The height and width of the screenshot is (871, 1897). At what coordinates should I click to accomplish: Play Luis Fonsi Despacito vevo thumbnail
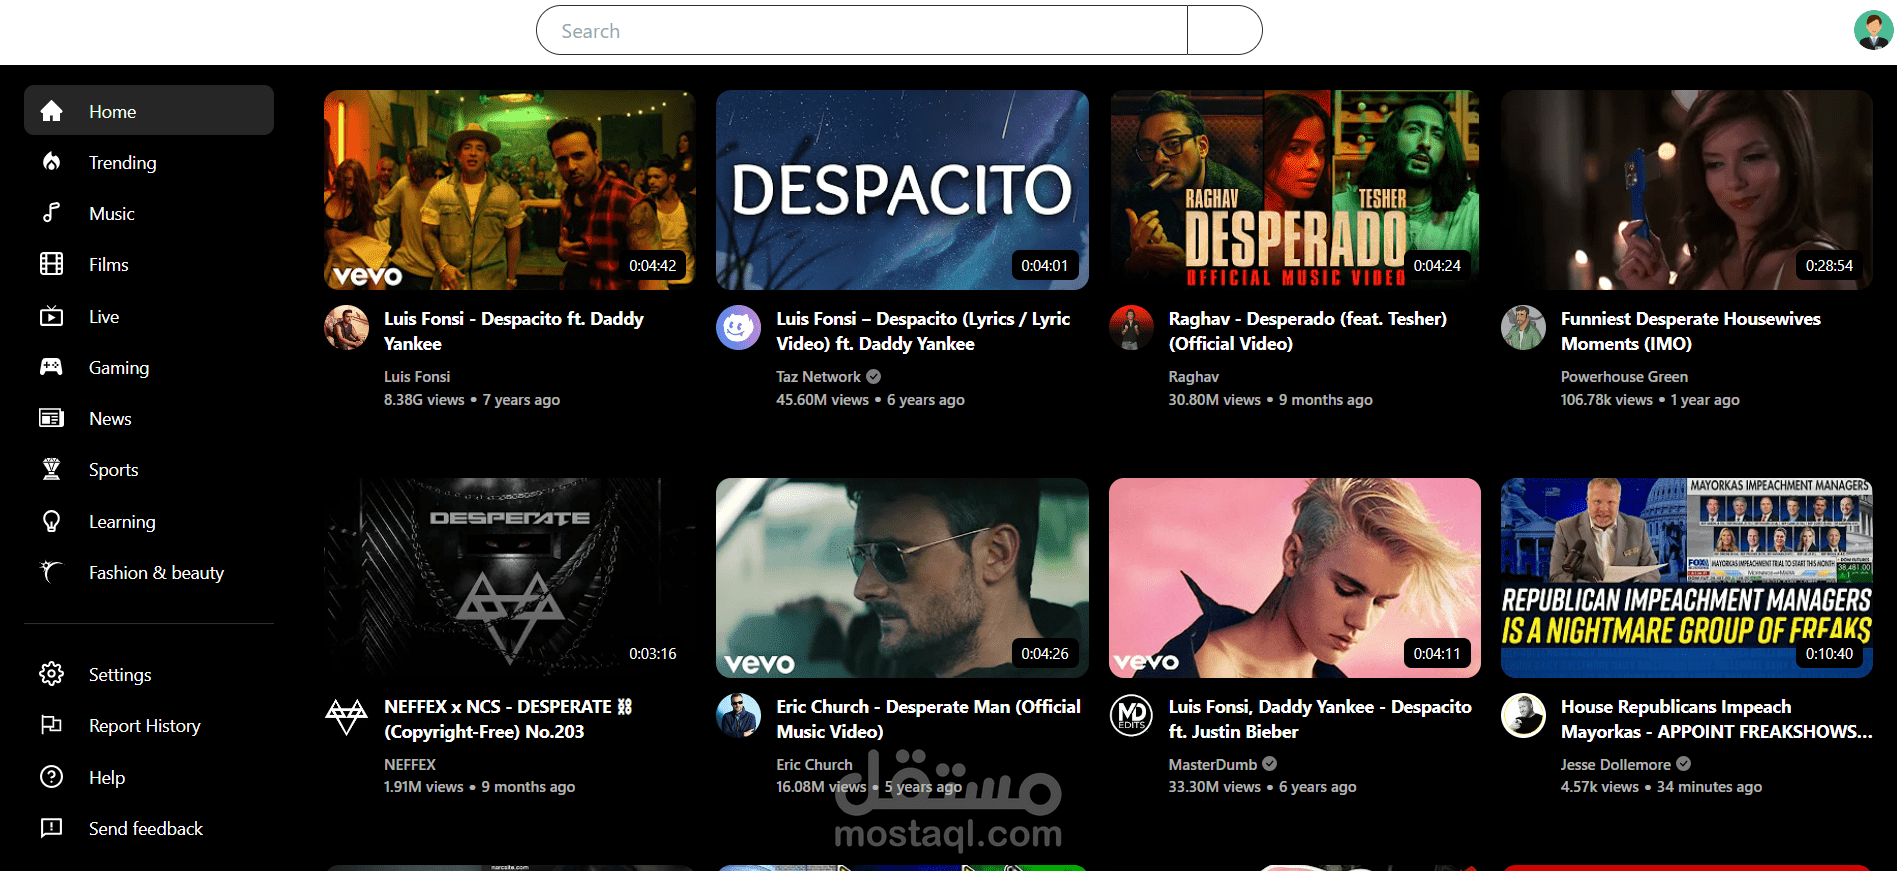point(510,190)
